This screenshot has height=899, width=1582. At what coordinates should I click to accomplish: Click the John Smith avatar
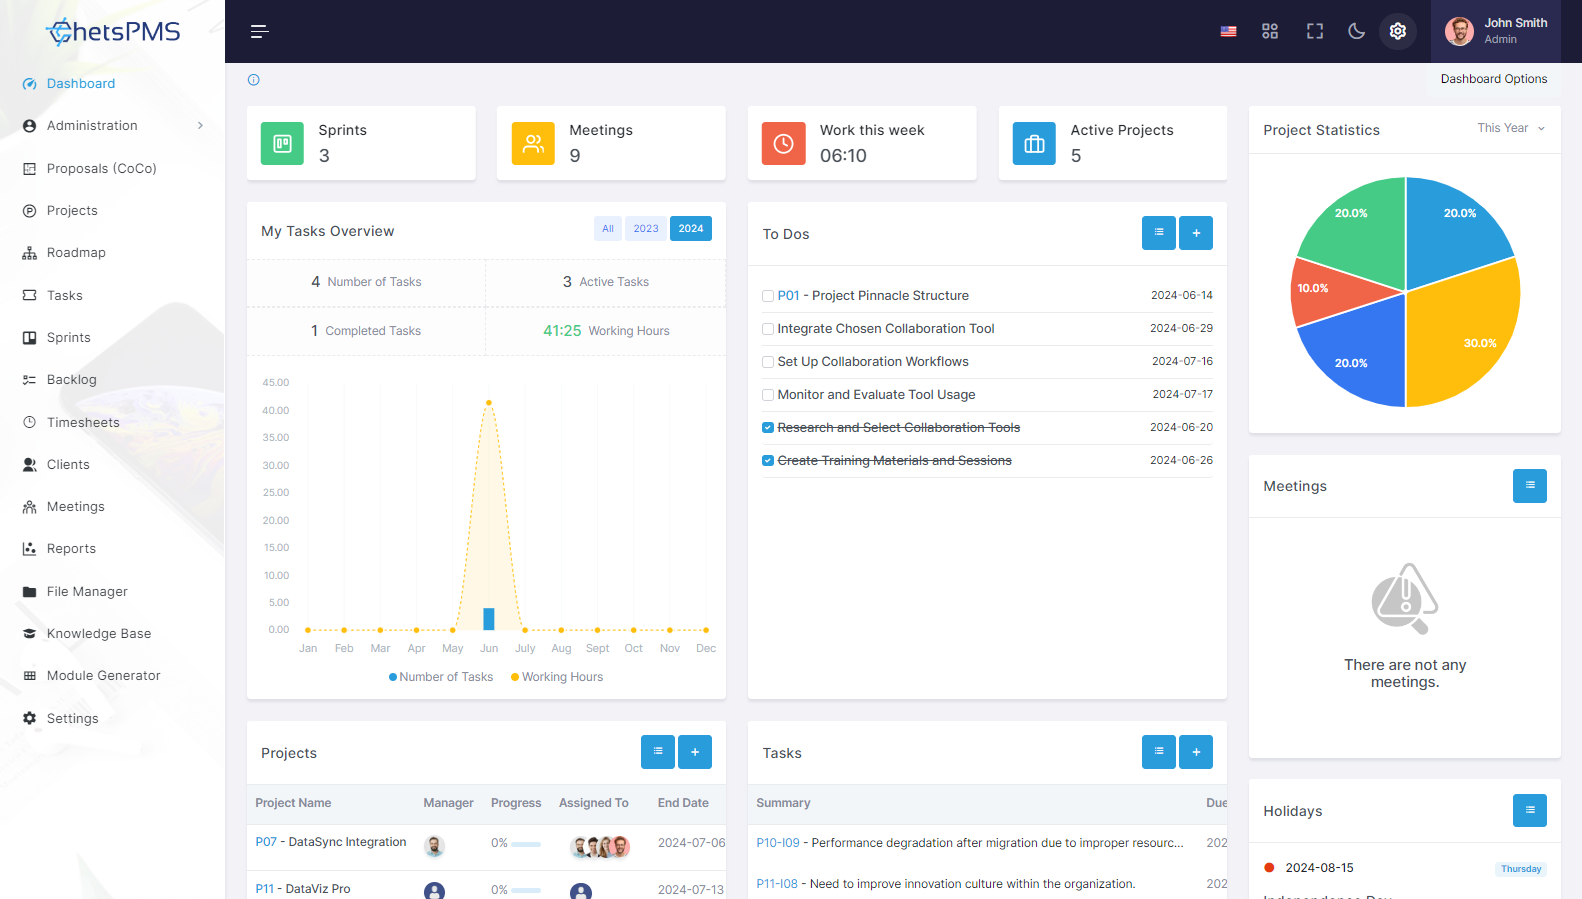1459,32
